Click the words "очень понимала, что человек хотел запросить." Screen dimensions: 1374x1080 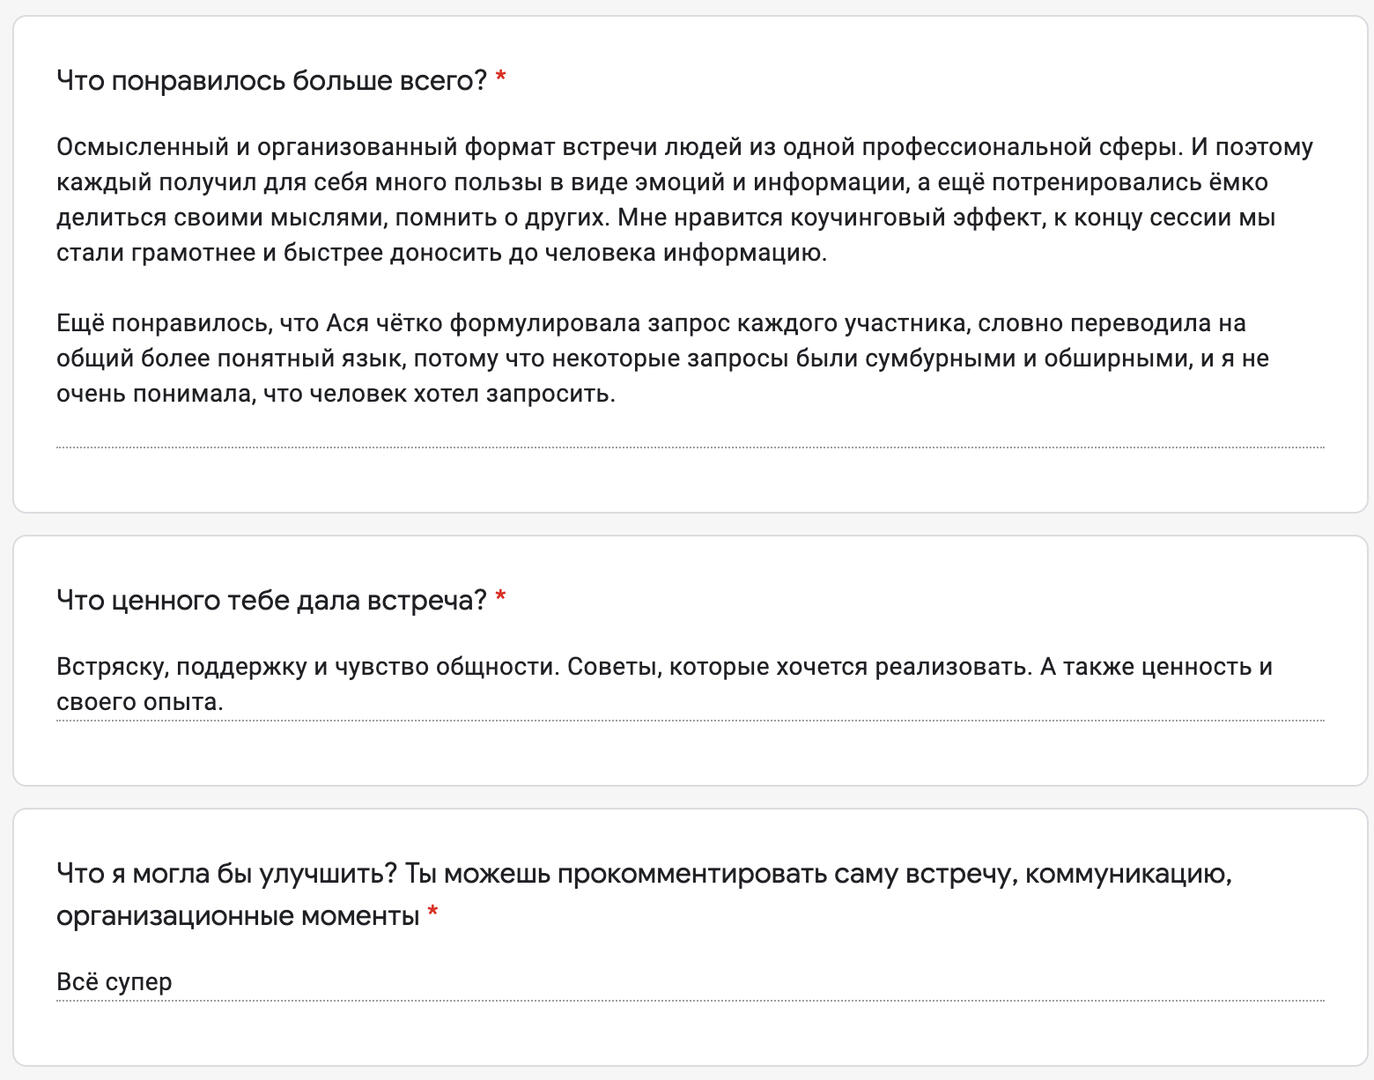(x=335, y=394)
